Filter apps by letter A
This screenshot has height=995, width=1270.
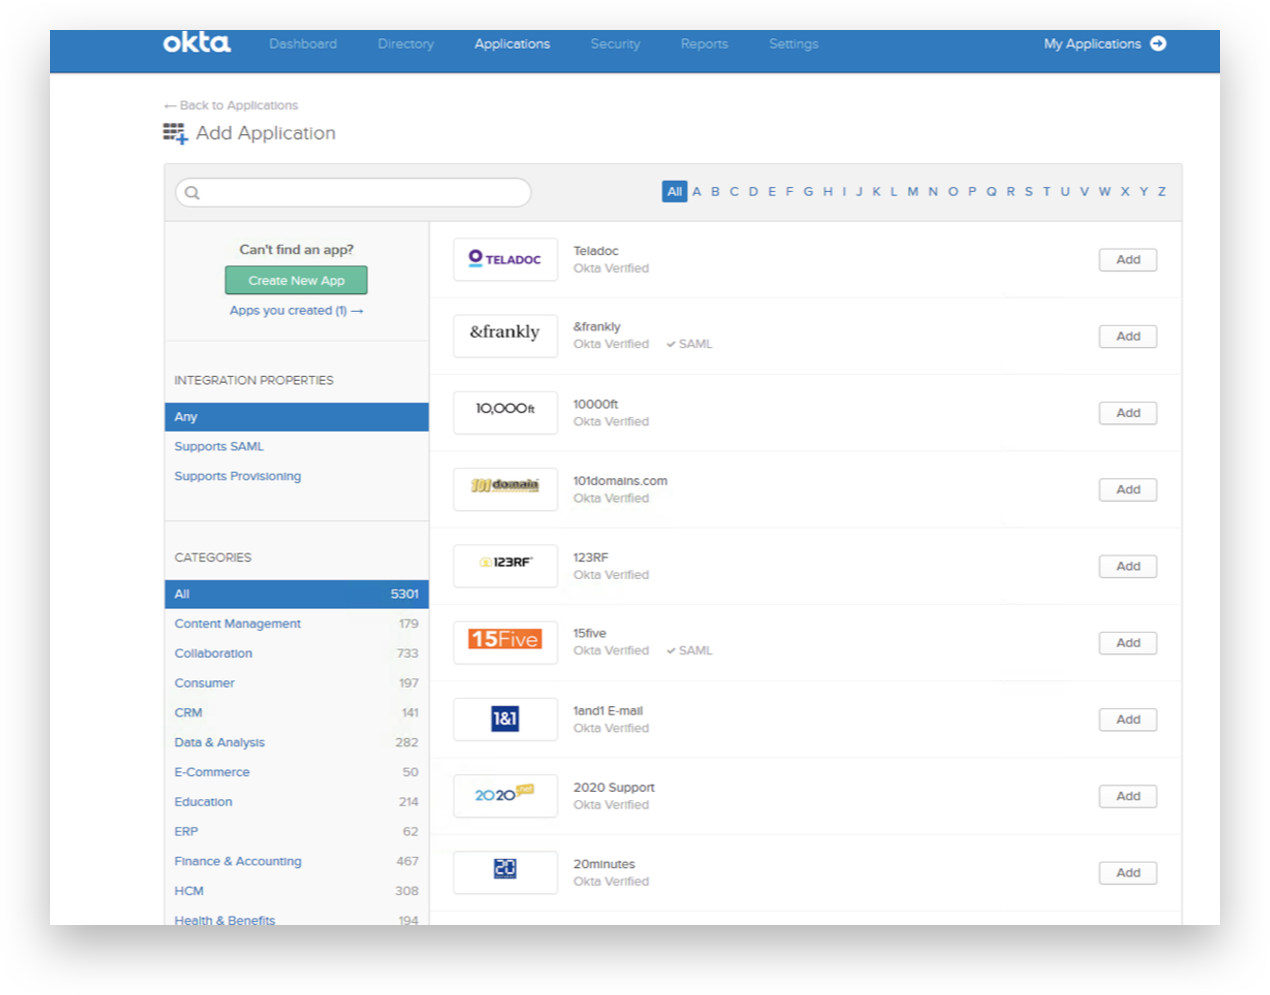click(697, 191)
